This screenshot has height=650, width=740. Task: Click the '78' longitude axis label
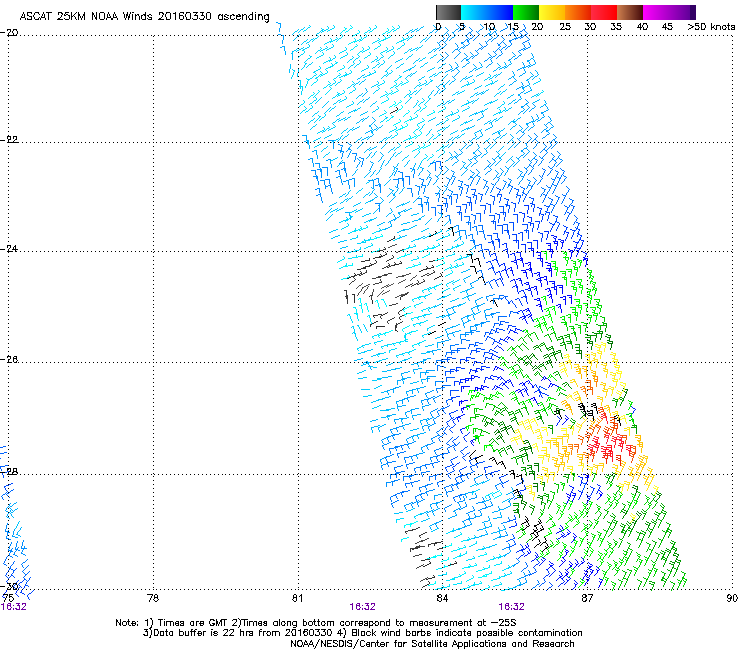pyautogui.click(x=153, y=598)
